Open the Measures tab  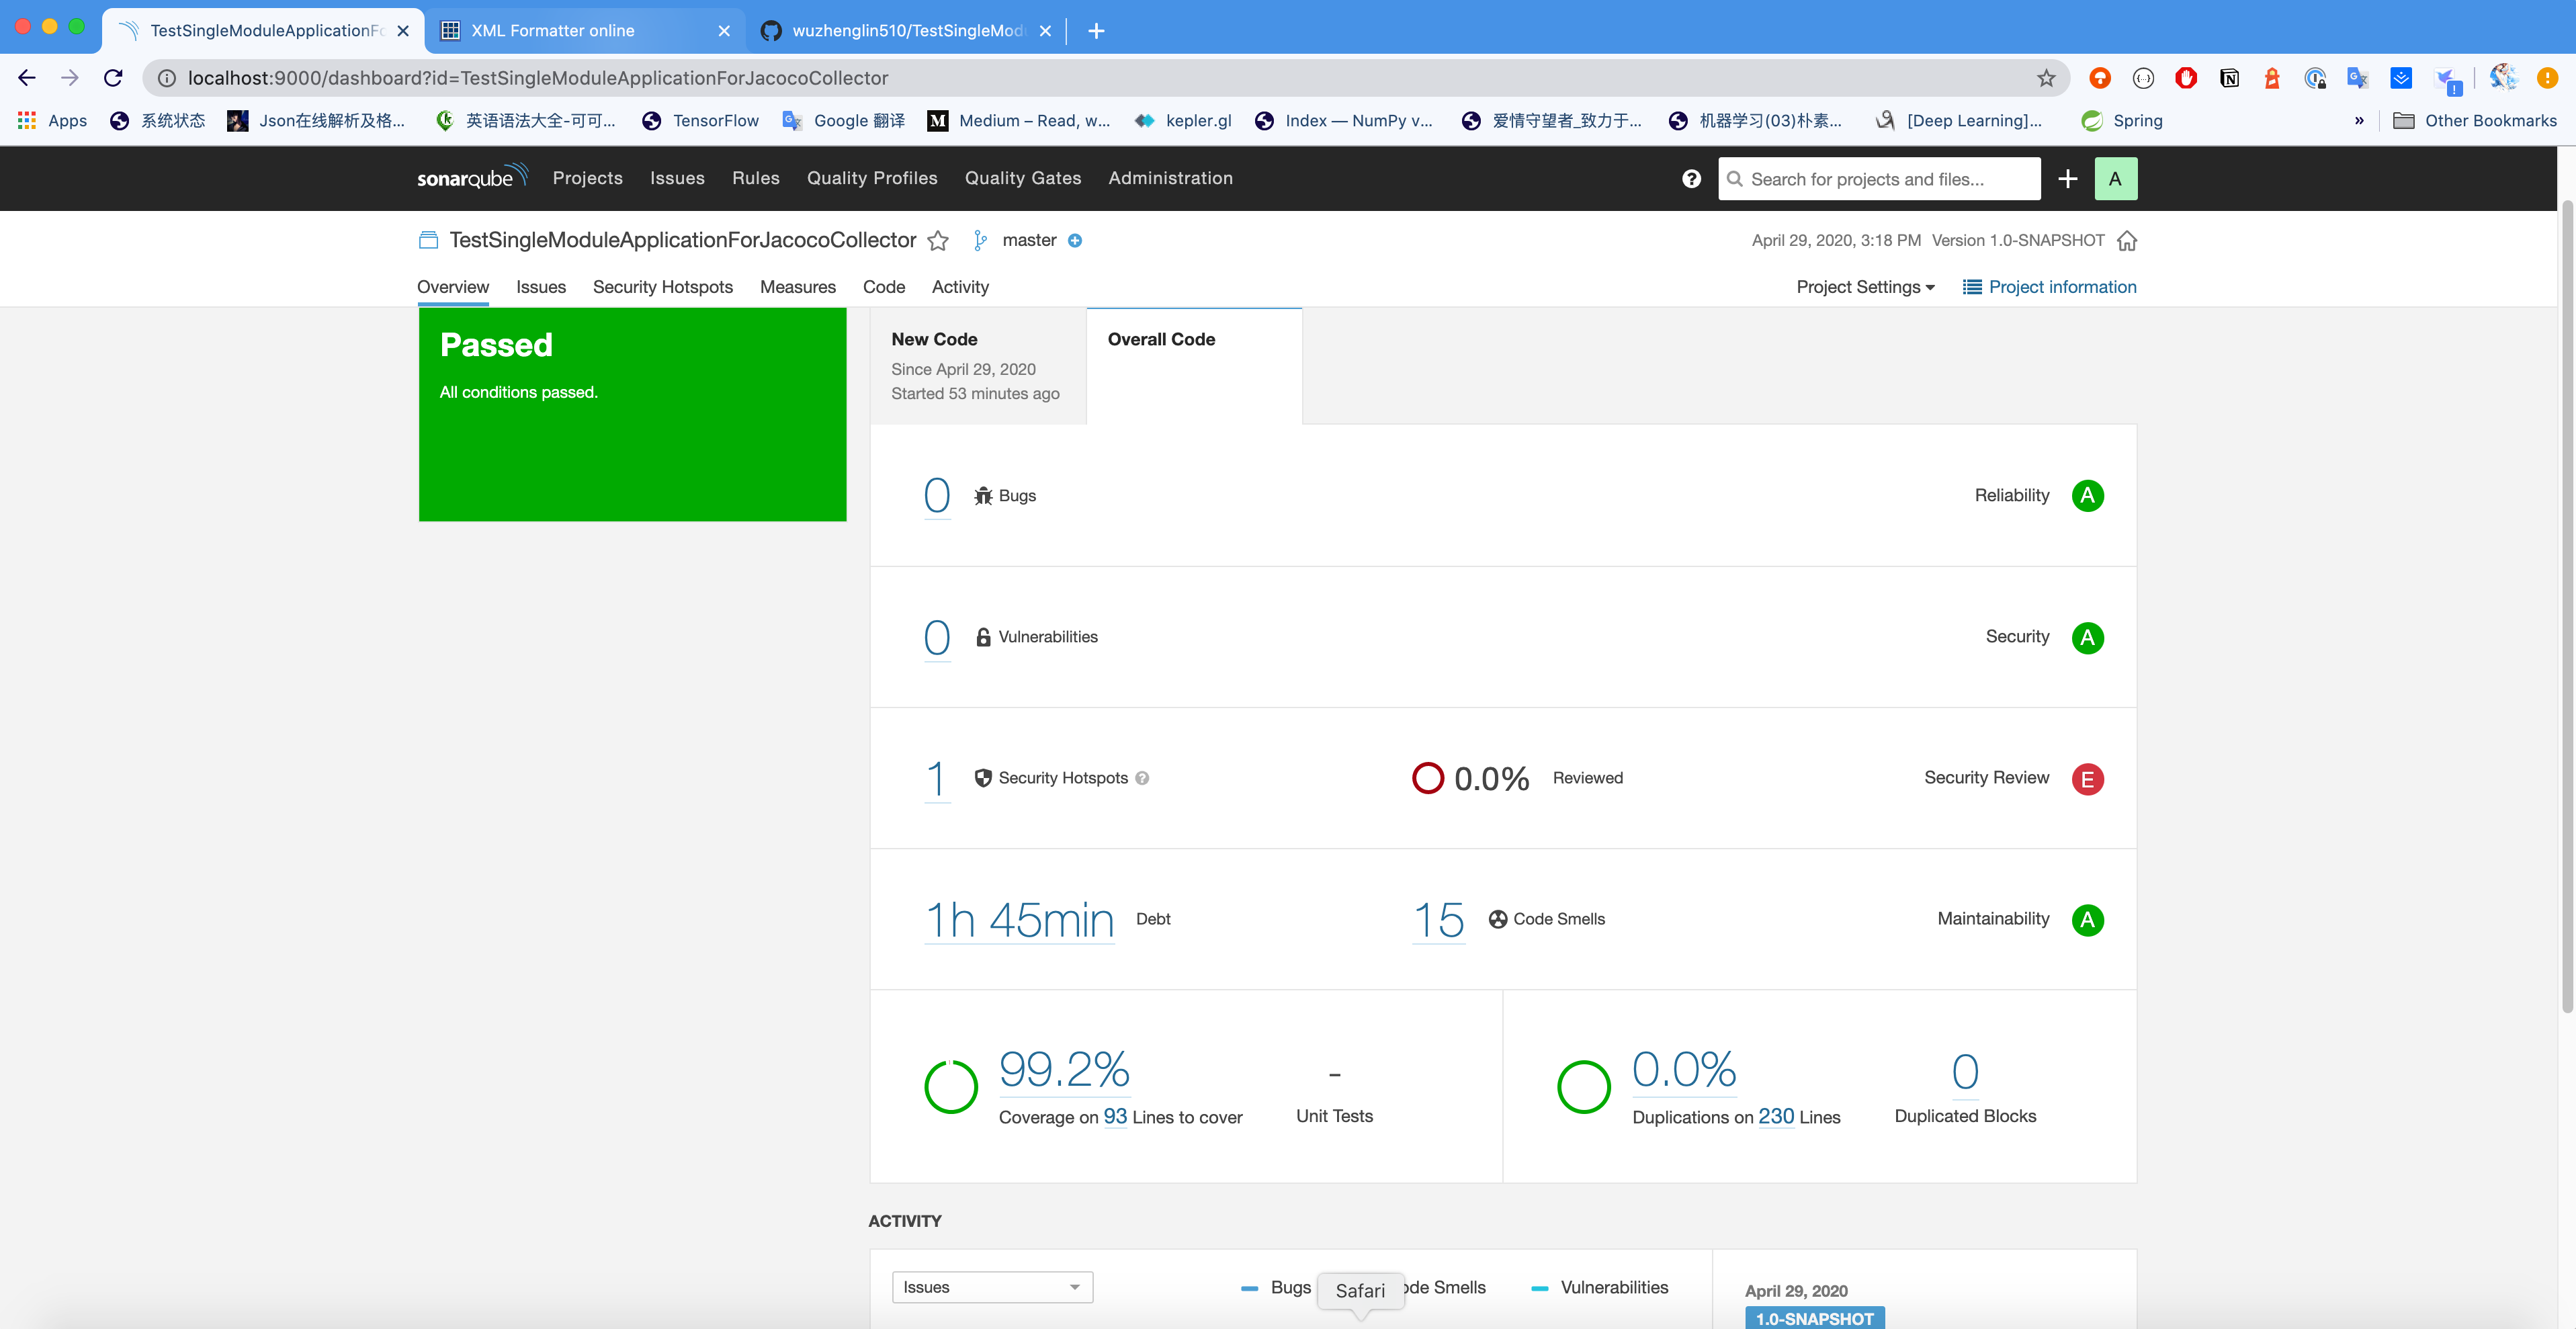pos(797,287)
